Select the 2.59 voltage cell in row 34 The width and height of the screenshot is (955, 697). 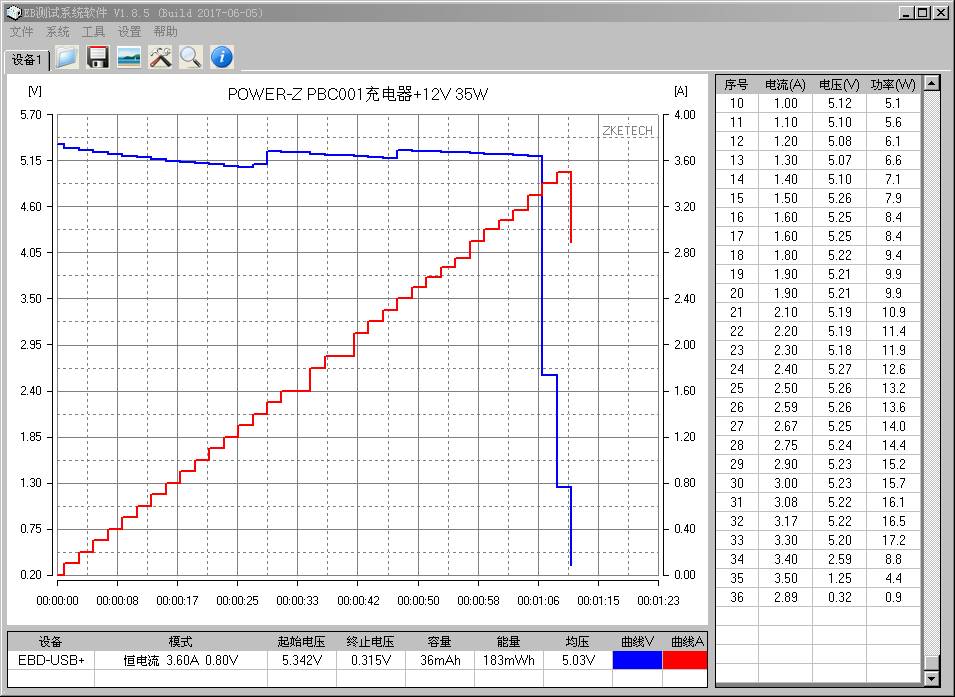(x=839, y=559)
